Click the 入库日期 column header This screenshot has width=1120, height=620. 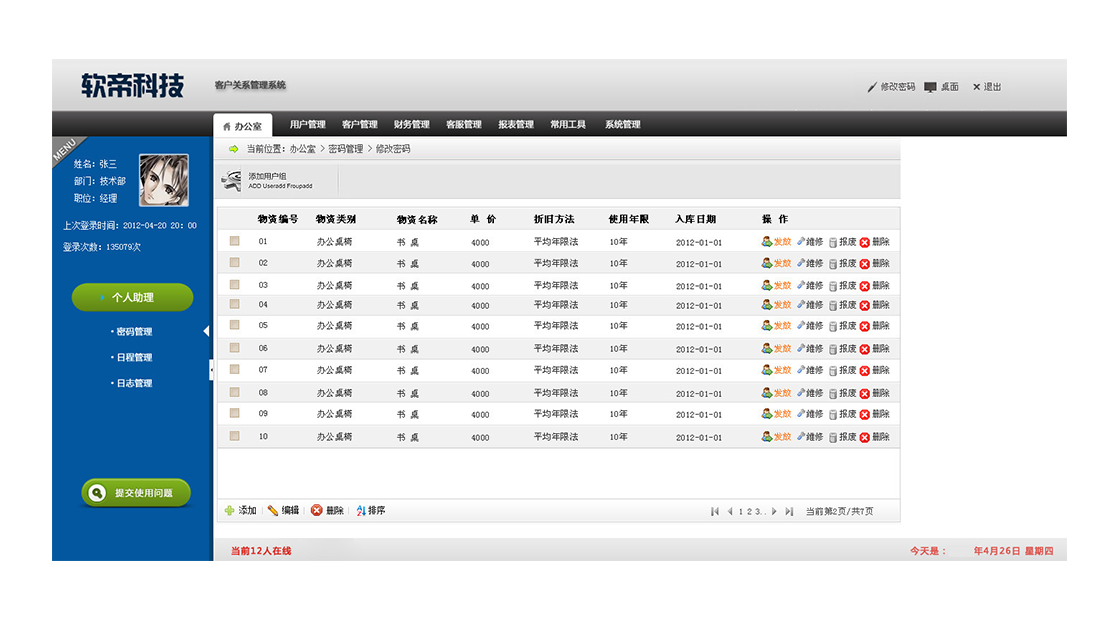[695, 219]
